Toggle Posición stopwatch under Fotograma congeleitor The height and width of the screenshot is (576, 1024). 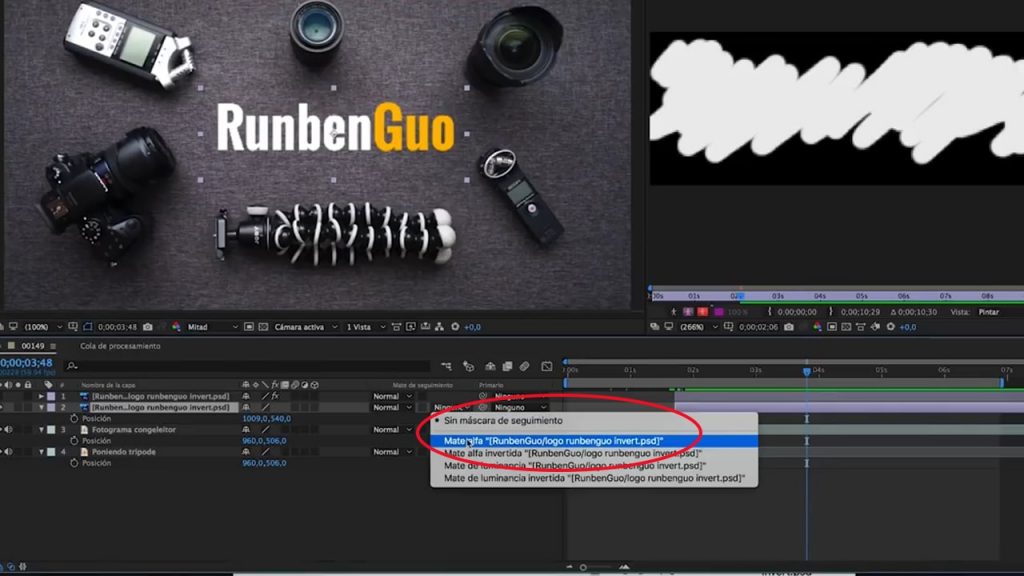[x=74, y=441]
